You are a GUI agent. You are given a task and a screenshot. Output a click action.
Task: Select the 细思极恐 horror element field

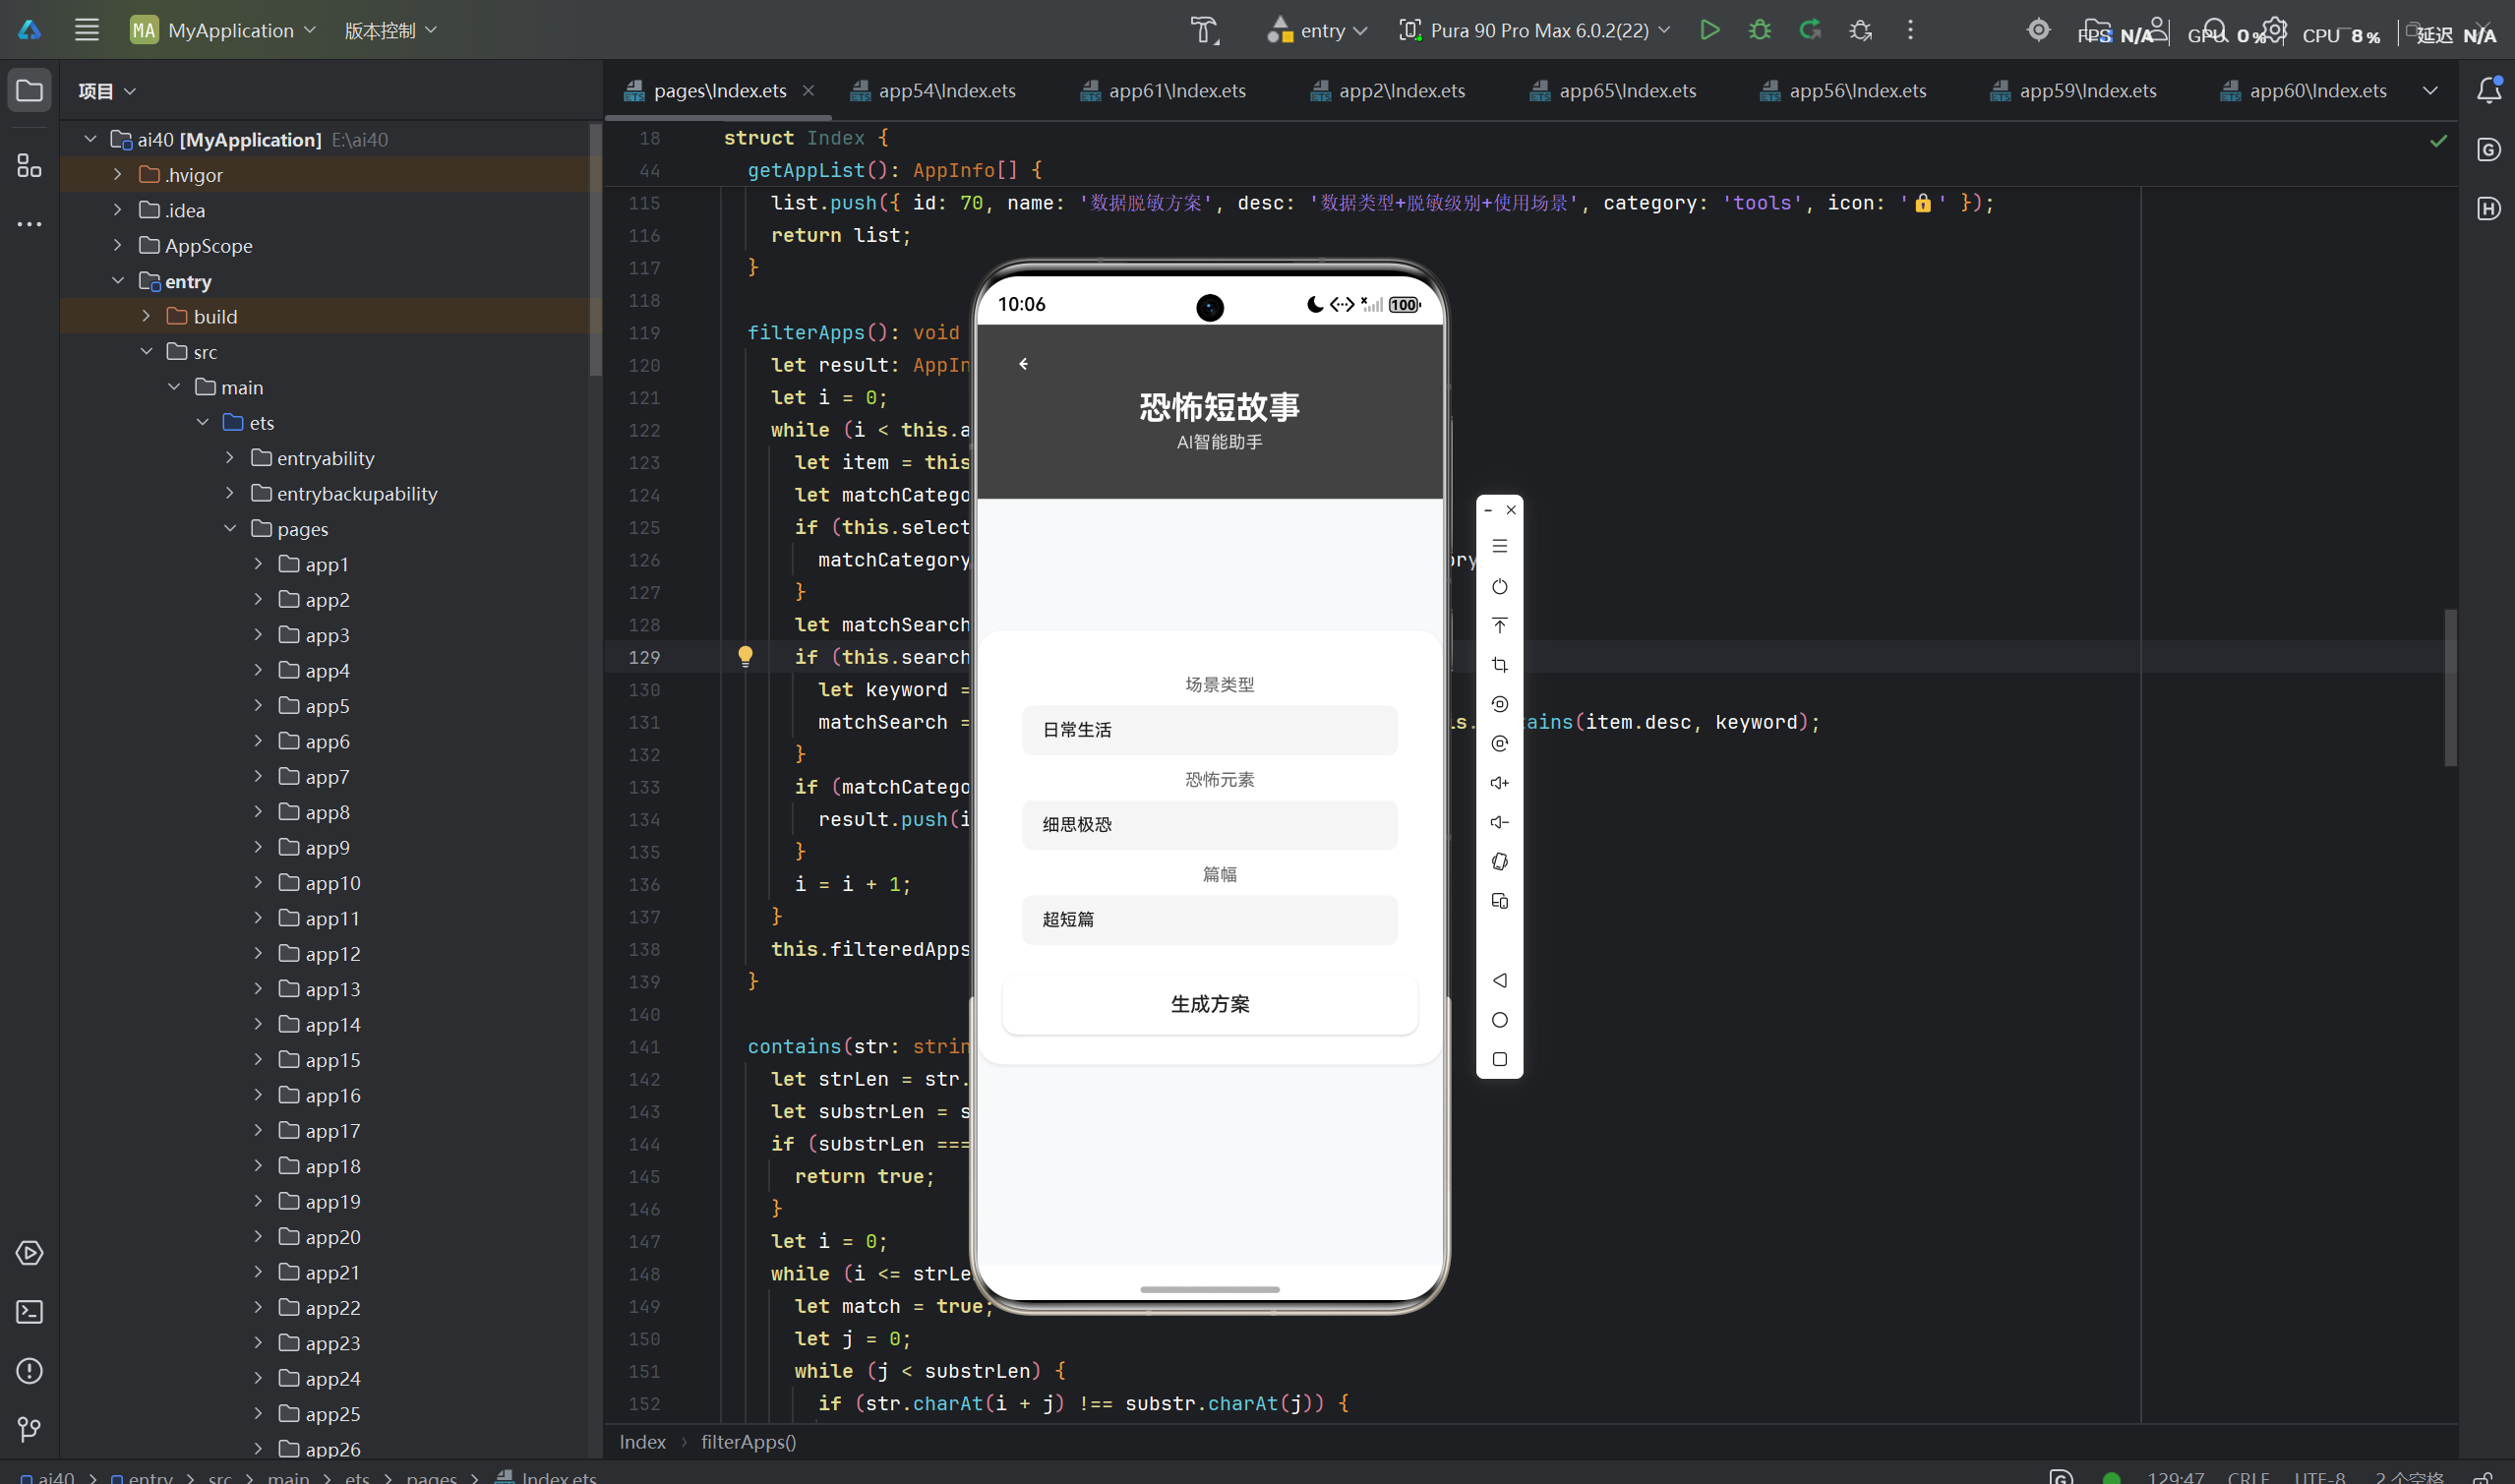[1210, 825]
